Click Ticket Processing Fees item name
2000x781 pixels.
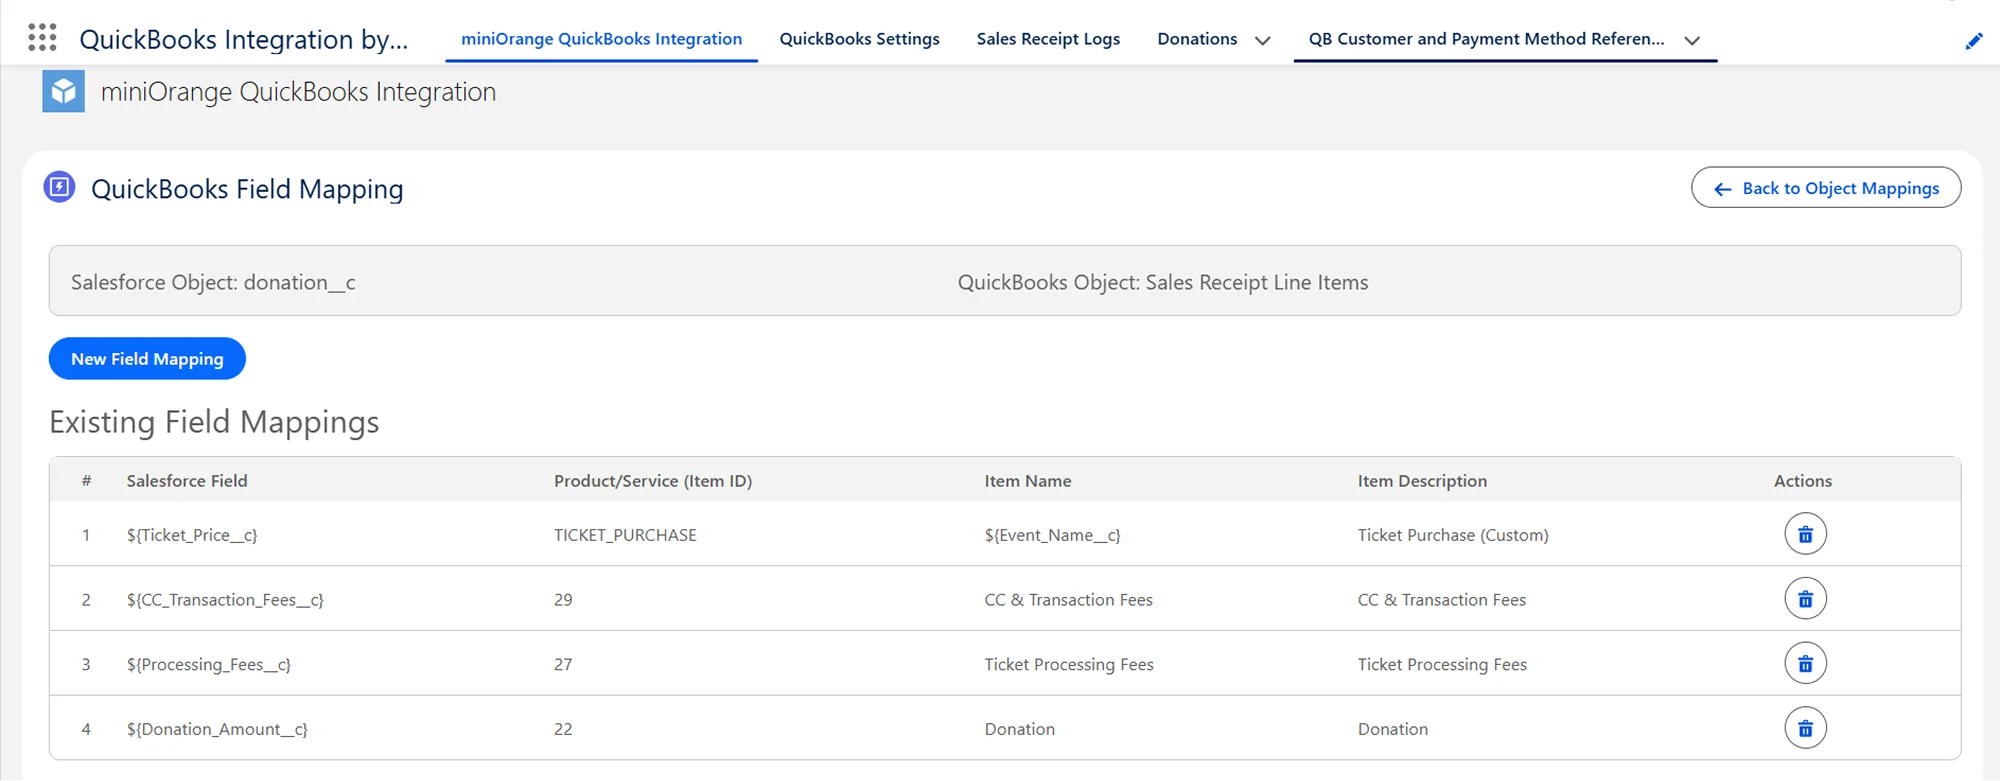coord(1069,665)
